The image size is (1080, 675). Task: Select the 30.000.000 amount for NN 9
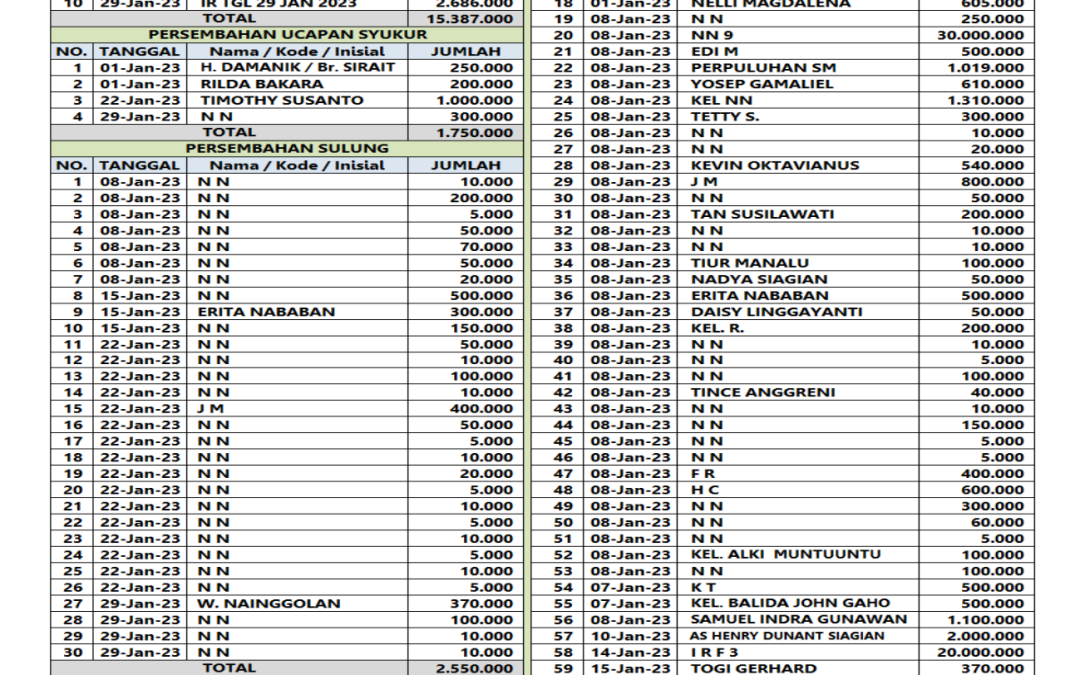pos(978,35)
